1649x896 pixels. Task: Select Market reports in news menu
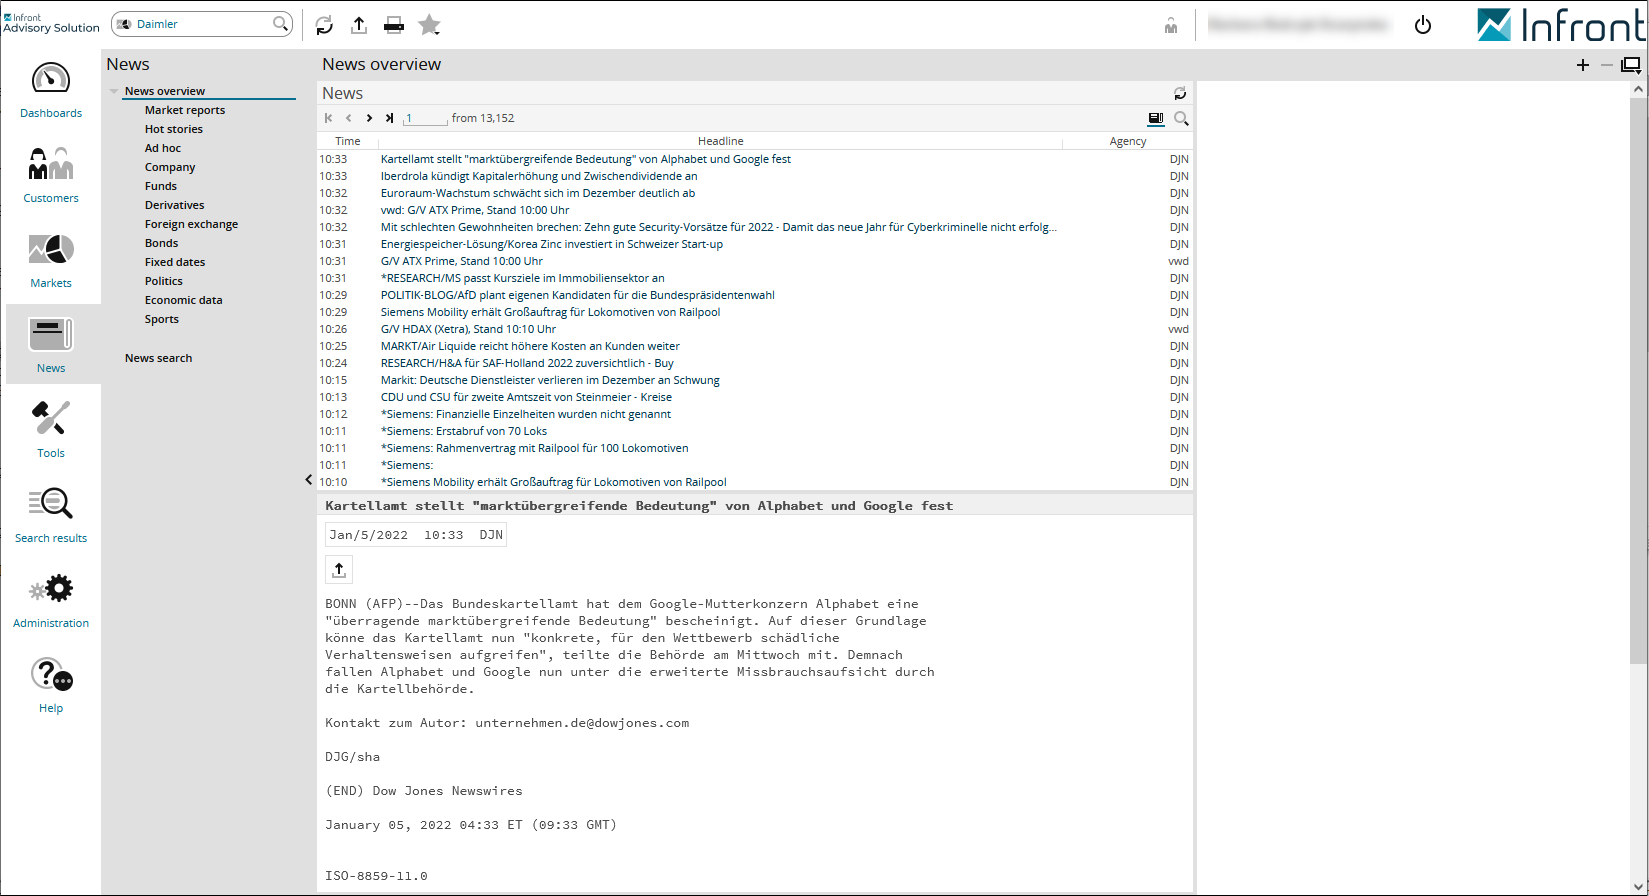185,110
